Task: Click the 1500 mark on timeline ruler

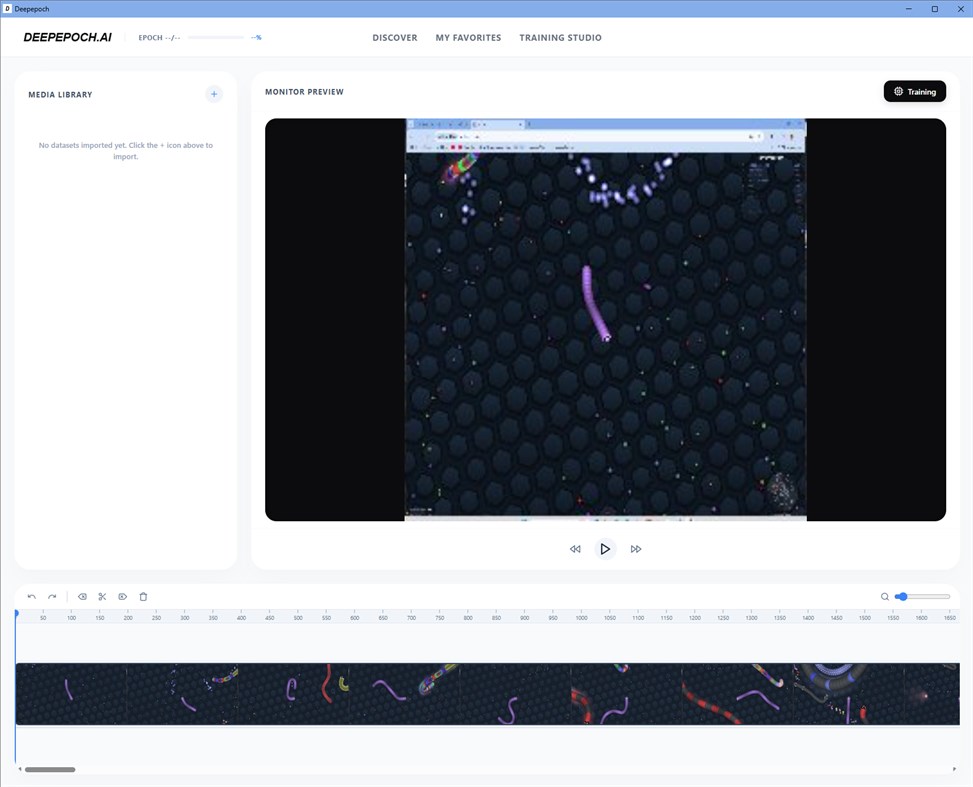Action: pyautogui.click(x=865, y=618)
